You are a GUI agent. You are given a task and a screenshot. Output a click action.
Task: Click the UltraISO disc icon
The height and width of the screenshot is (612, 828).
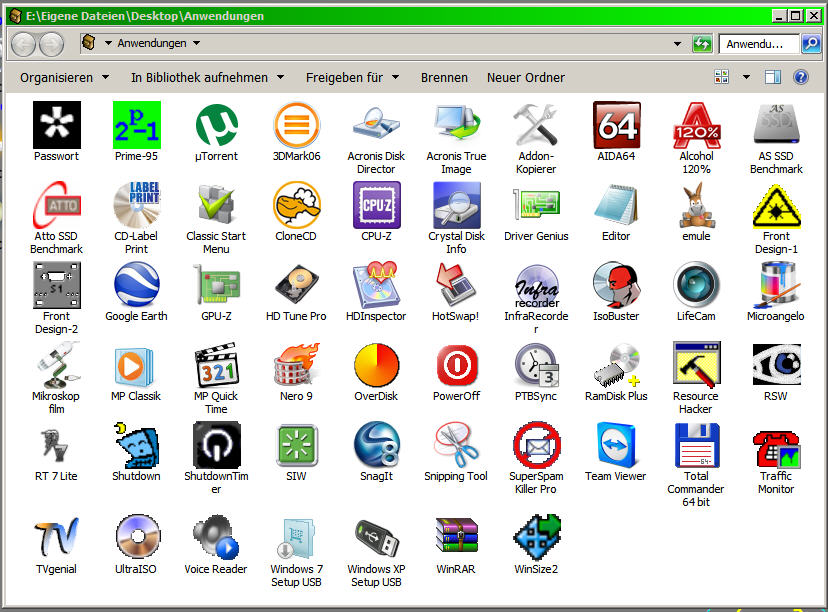[137, 536]
